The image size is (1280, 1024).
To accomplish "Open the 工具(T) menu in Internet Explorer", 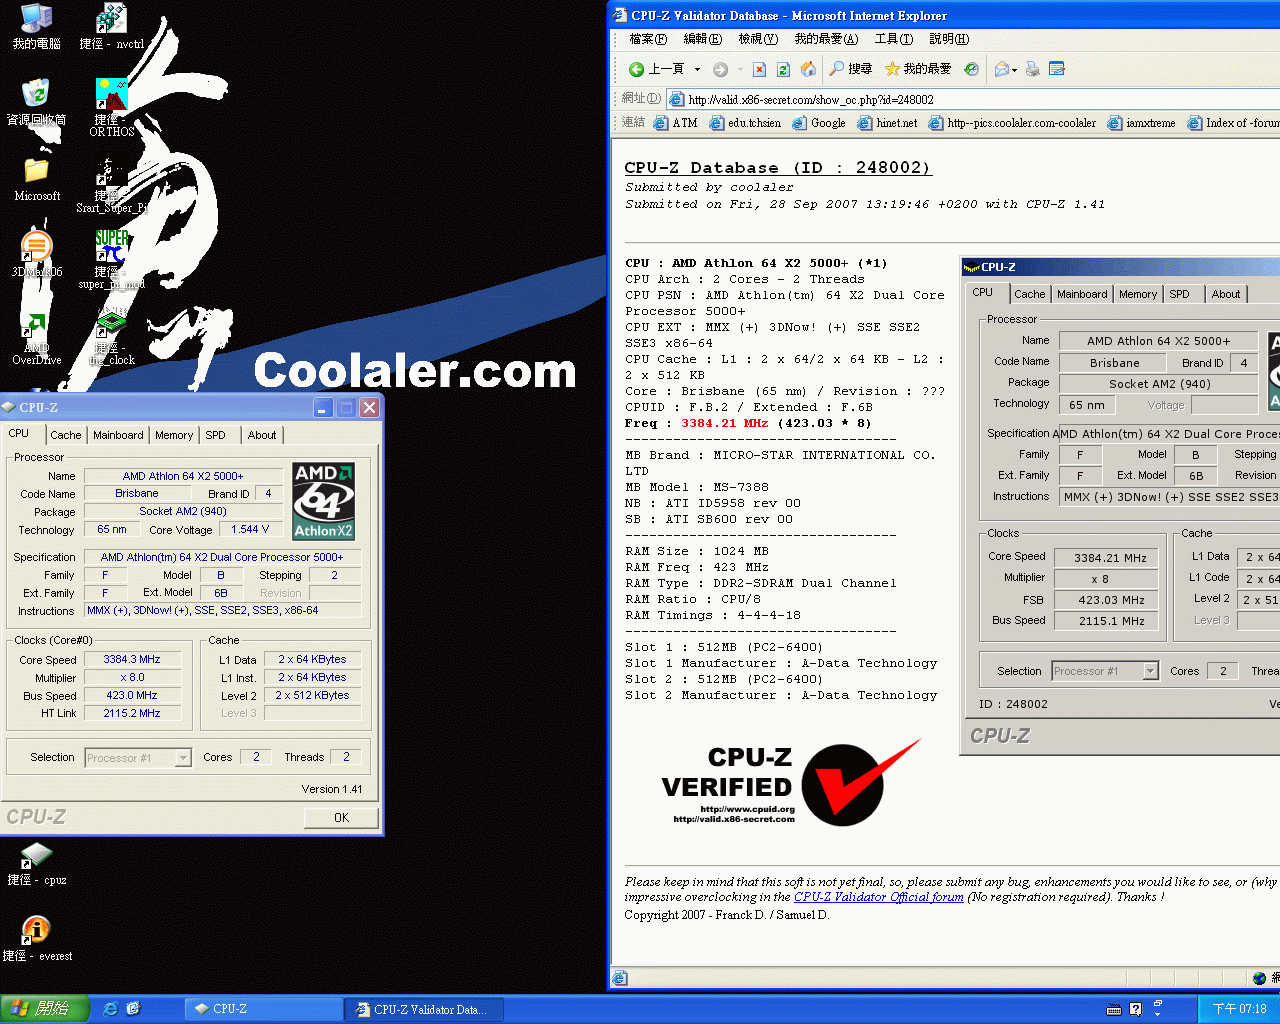I will 893,39.
